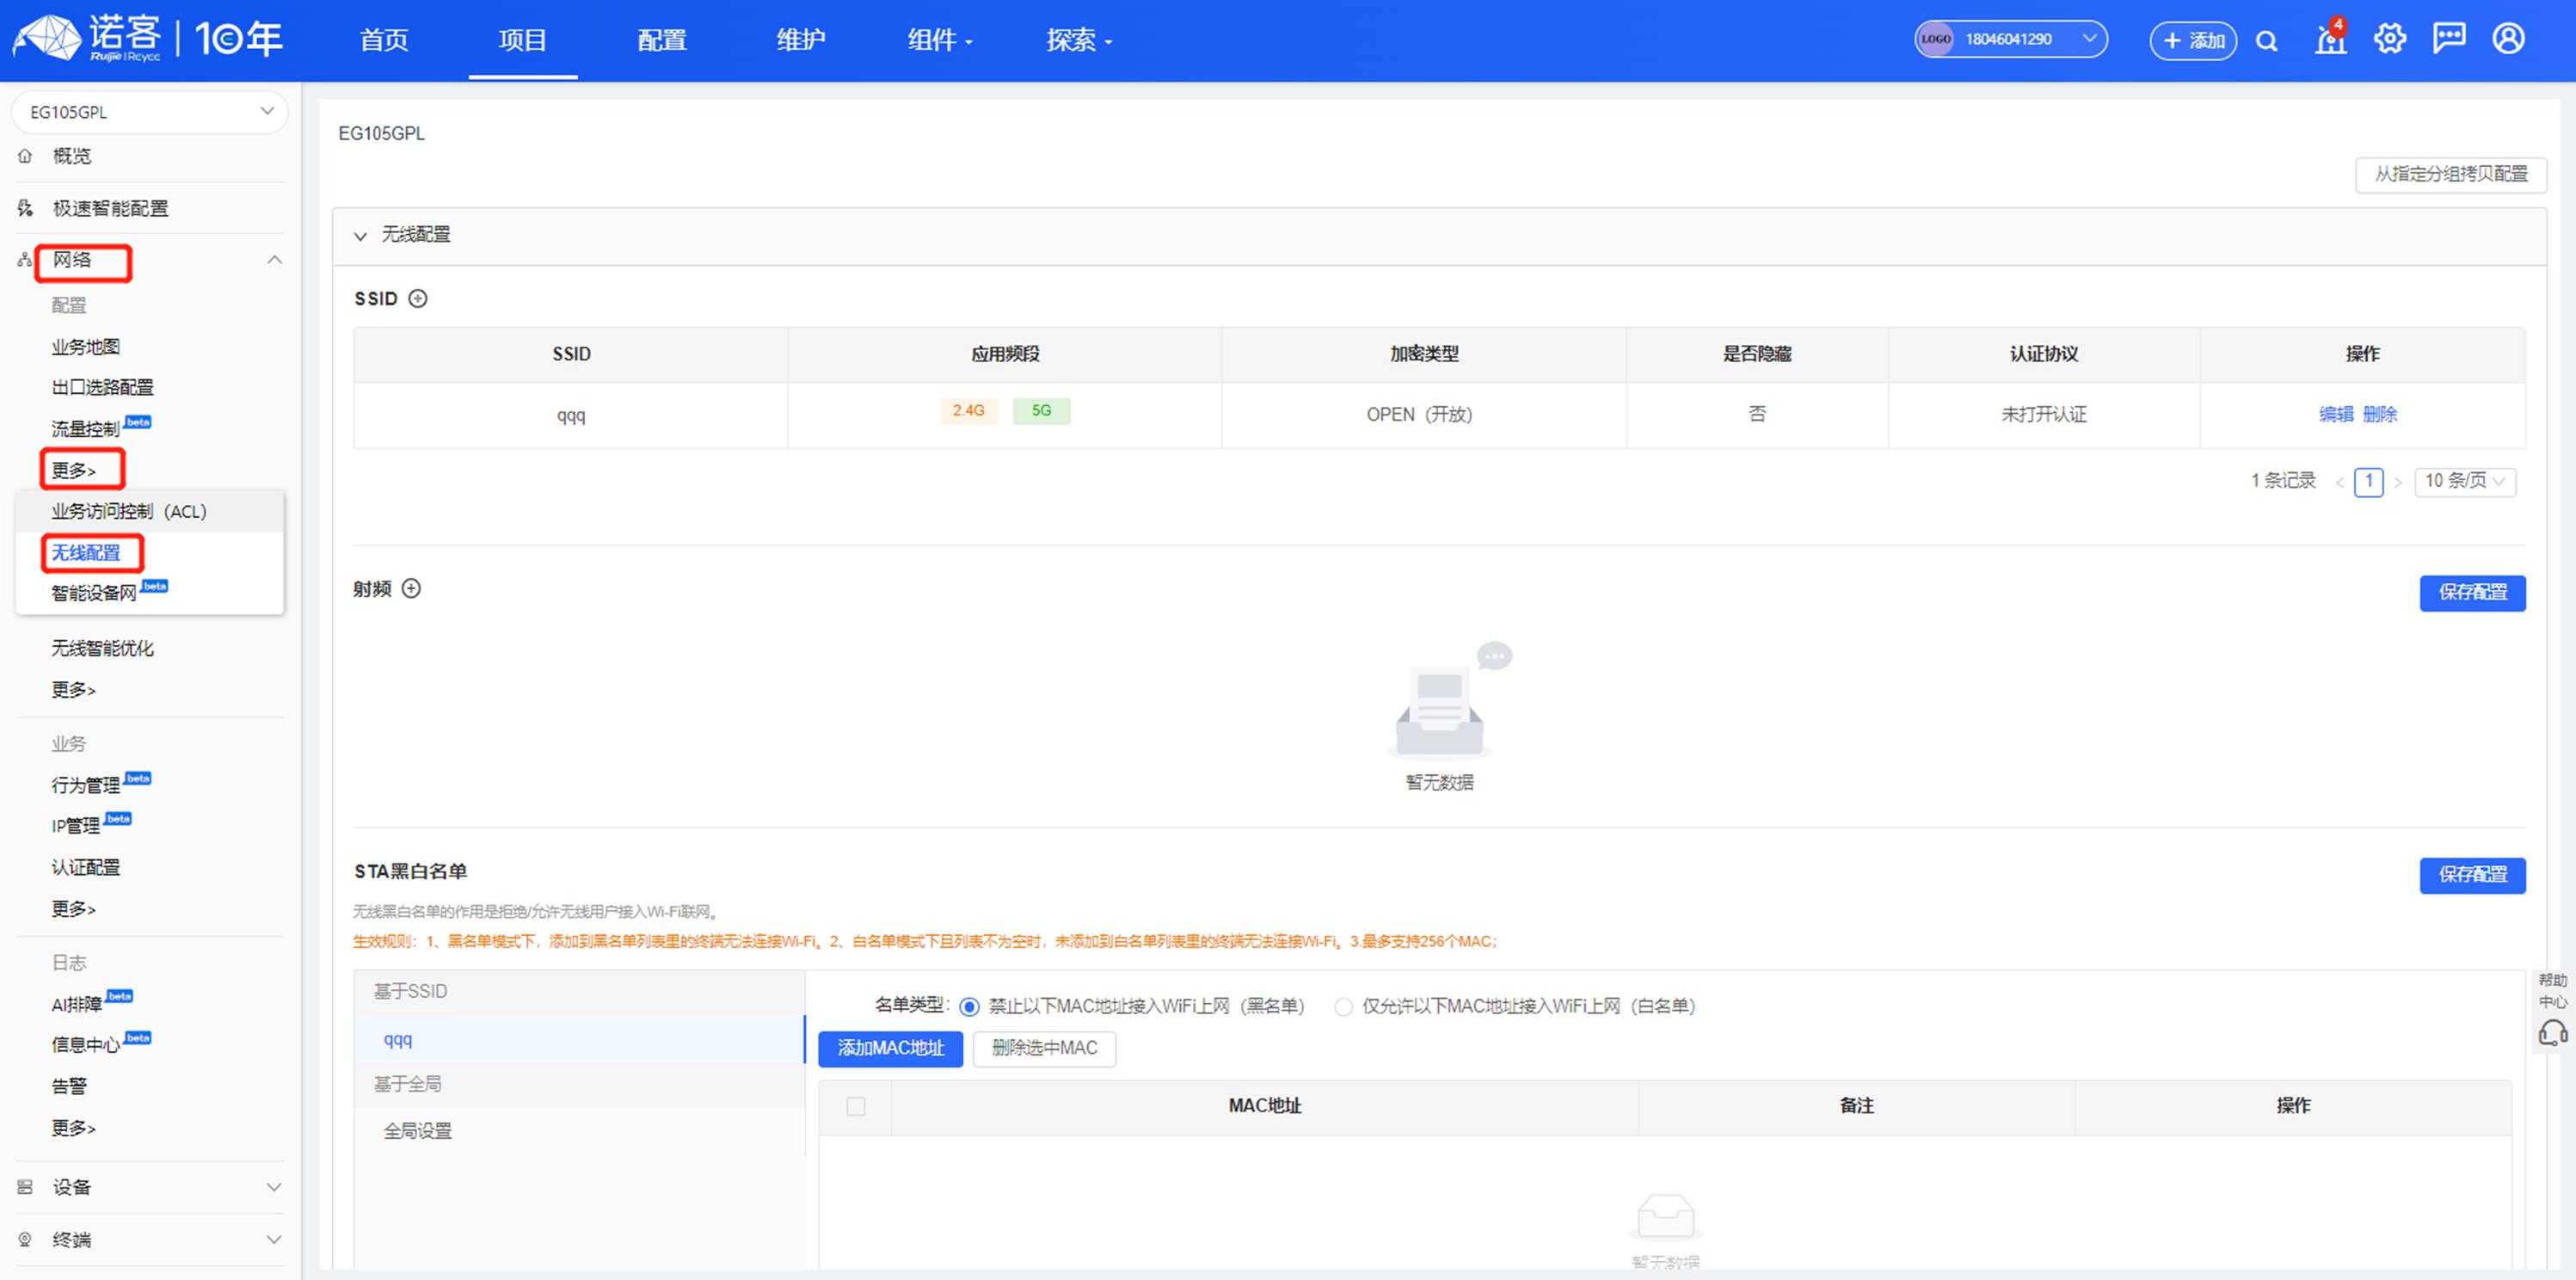Viewport: 2576px width, 1280px height.
Task: Click the user account profile icon
Action: (2508, 39)
